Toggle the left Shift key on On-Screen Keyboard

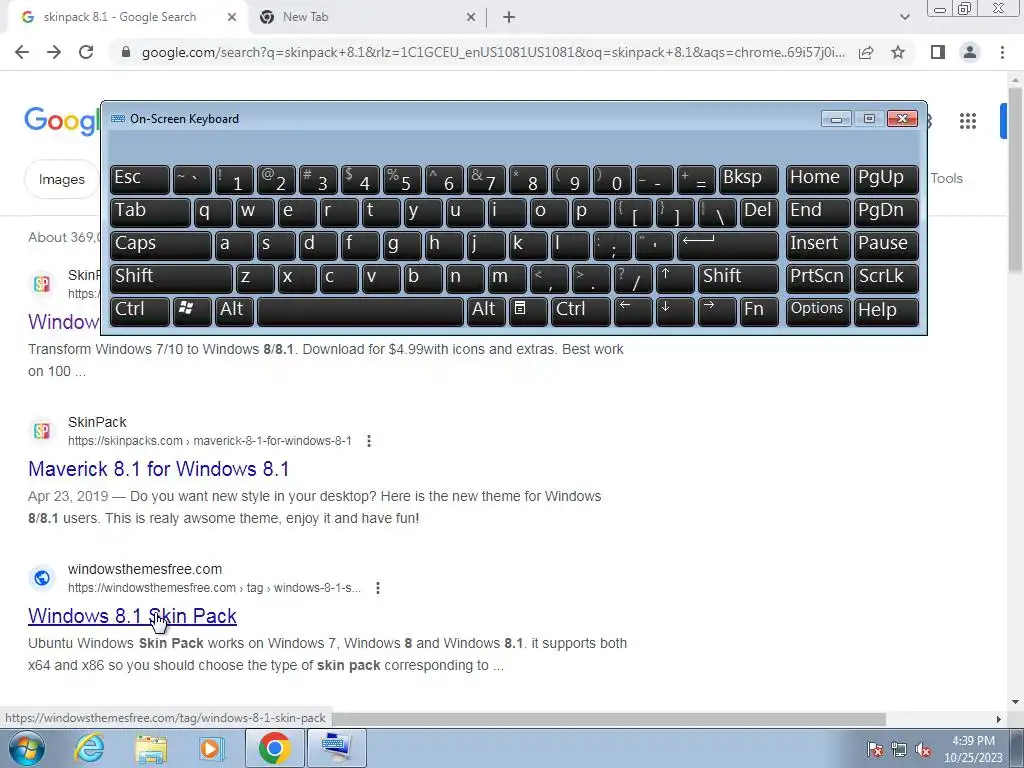click(x=171, y=278)
